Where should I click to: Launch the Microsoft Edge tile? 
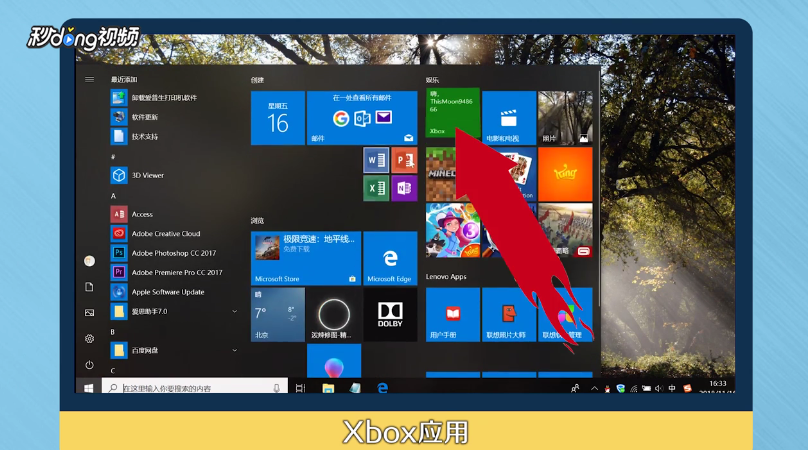pos(390,258)
